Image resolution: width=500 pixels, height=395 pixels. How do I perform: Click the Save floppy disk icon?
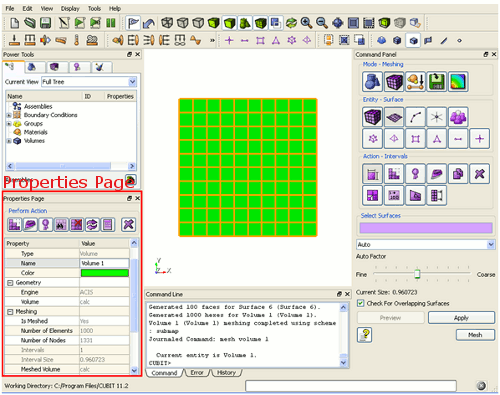pyautogui.click(x=46, y=23)
